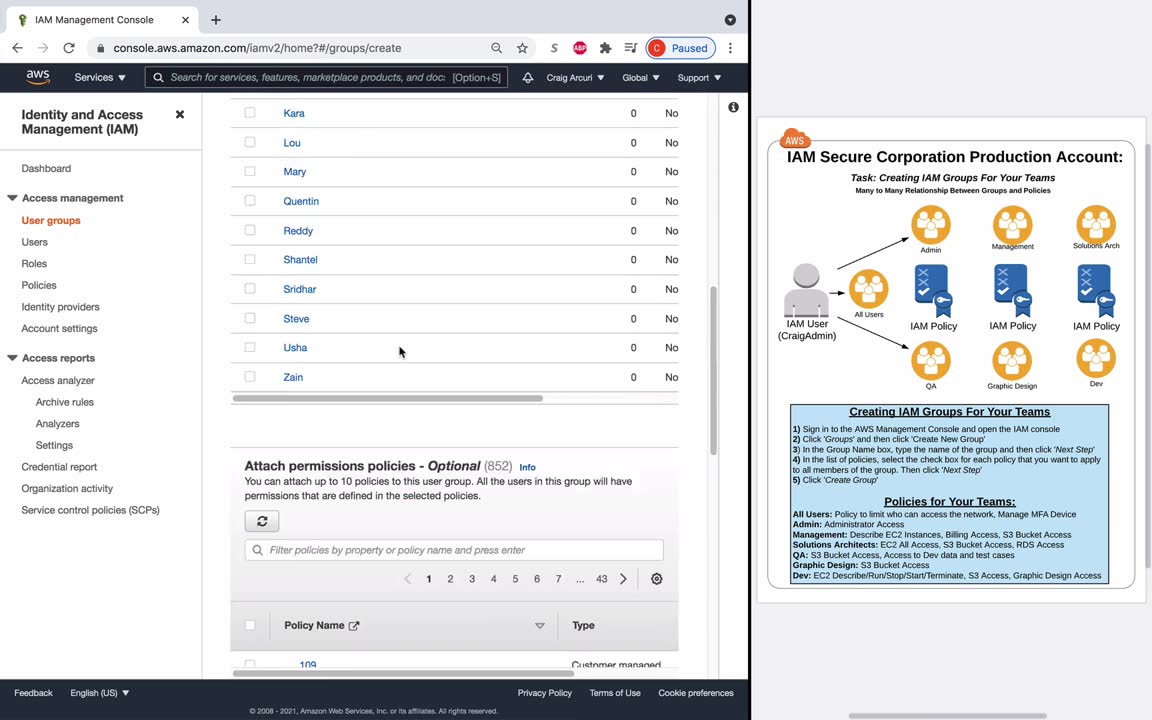Click the Admin group icon in diagram
The height and width of the screenshot is (720, 1152).
pos(931,225)
